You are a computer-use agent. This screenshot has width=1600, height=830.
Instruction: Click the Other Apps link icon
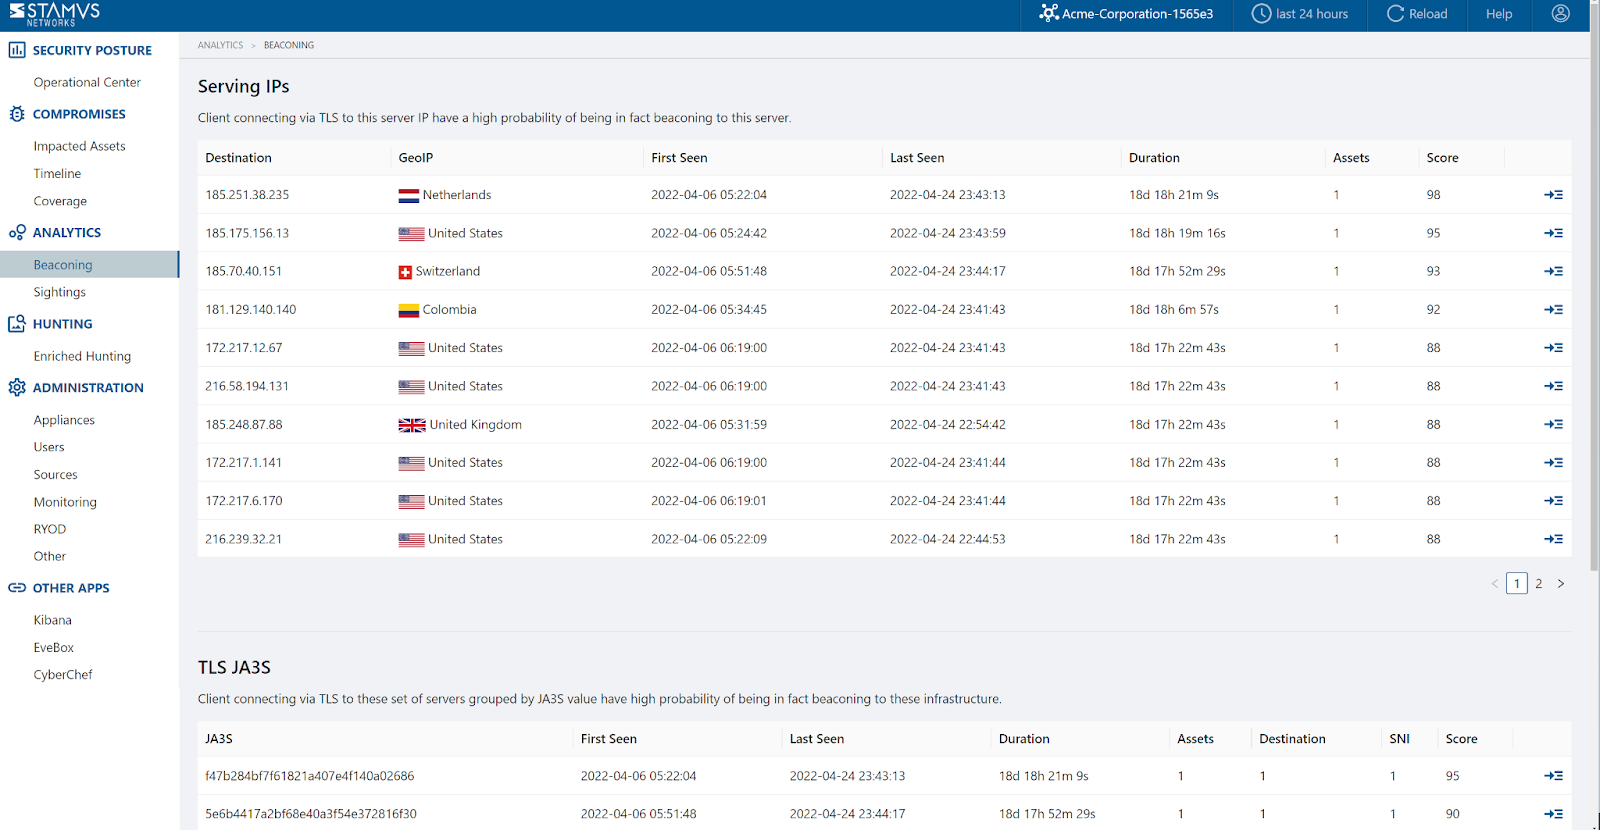pos(17,588)
